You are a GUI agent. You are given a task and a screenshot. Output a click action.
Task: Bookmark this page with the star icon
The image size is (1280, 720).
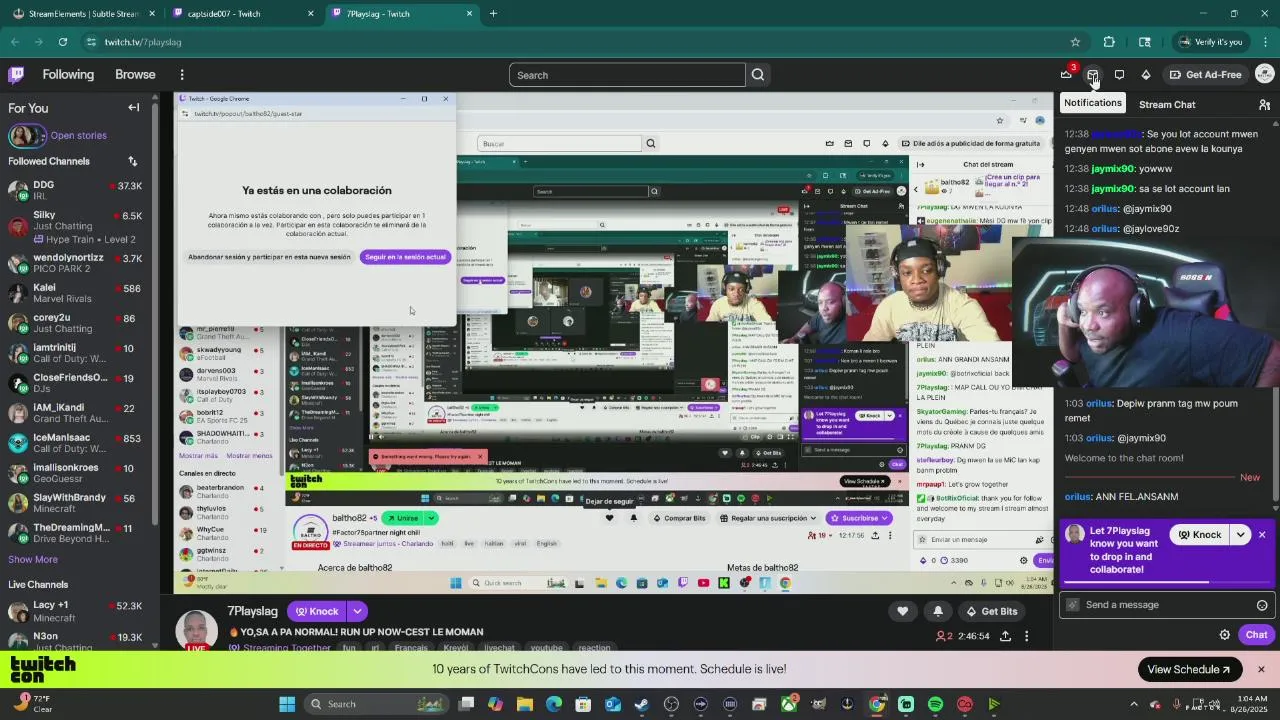tap(1075, 42)
